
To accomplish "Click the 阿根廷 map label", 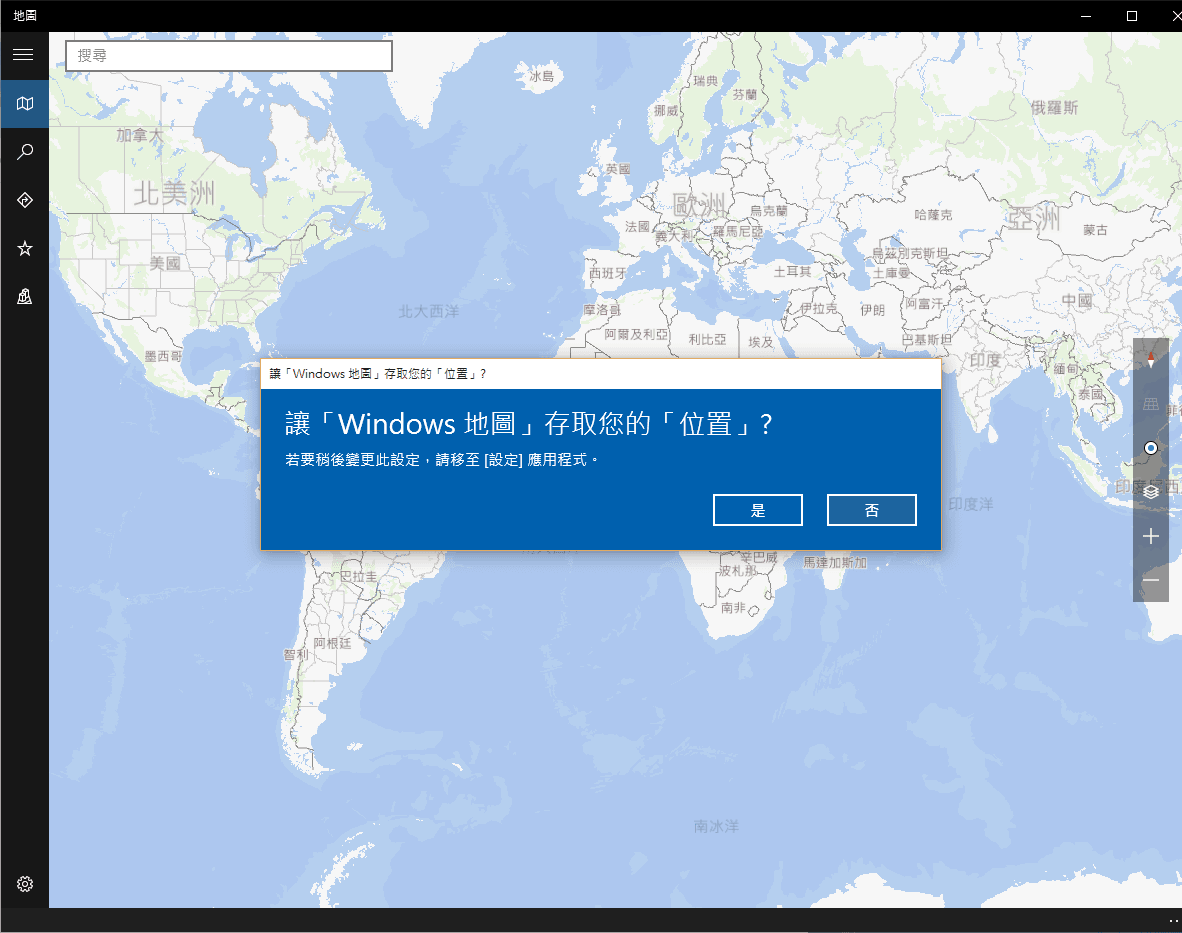I will [332, 644].
